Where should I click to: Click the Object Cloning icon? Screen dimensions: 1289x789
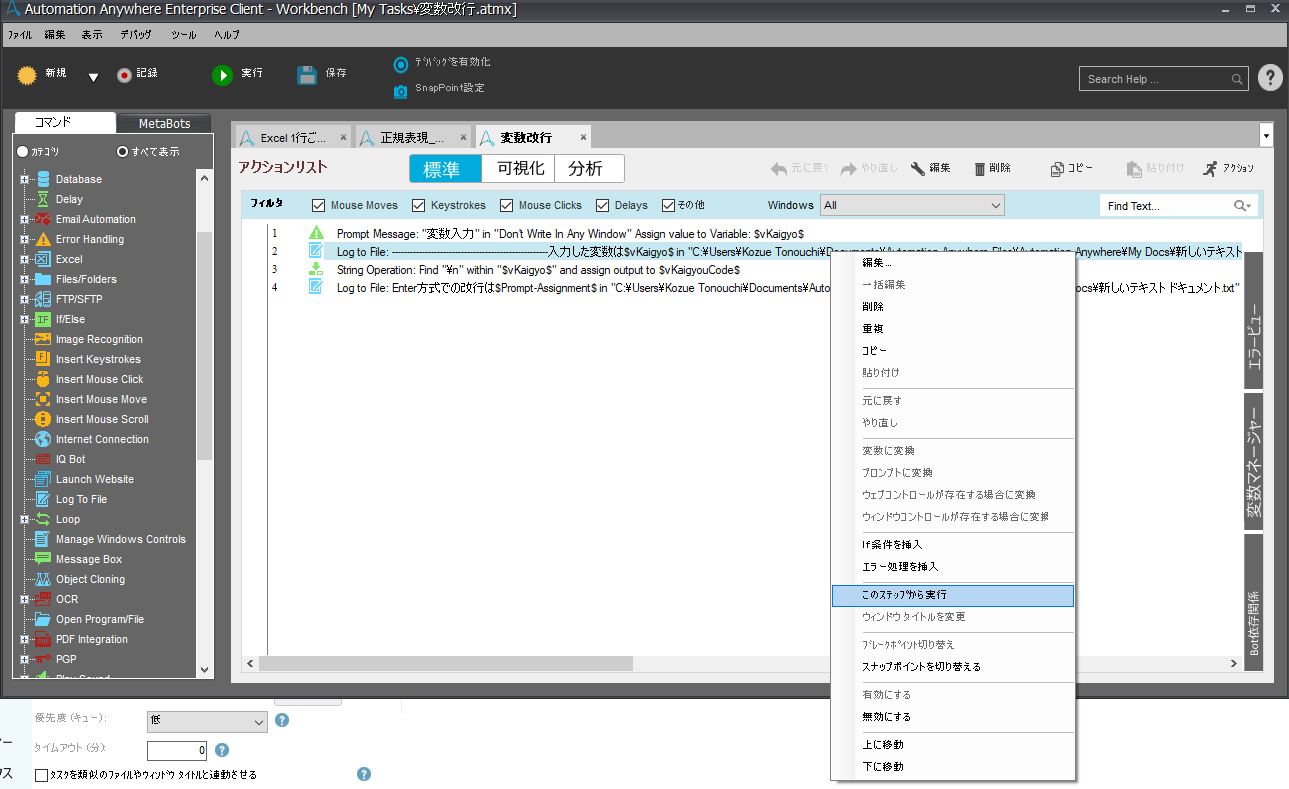coord(43,579)
